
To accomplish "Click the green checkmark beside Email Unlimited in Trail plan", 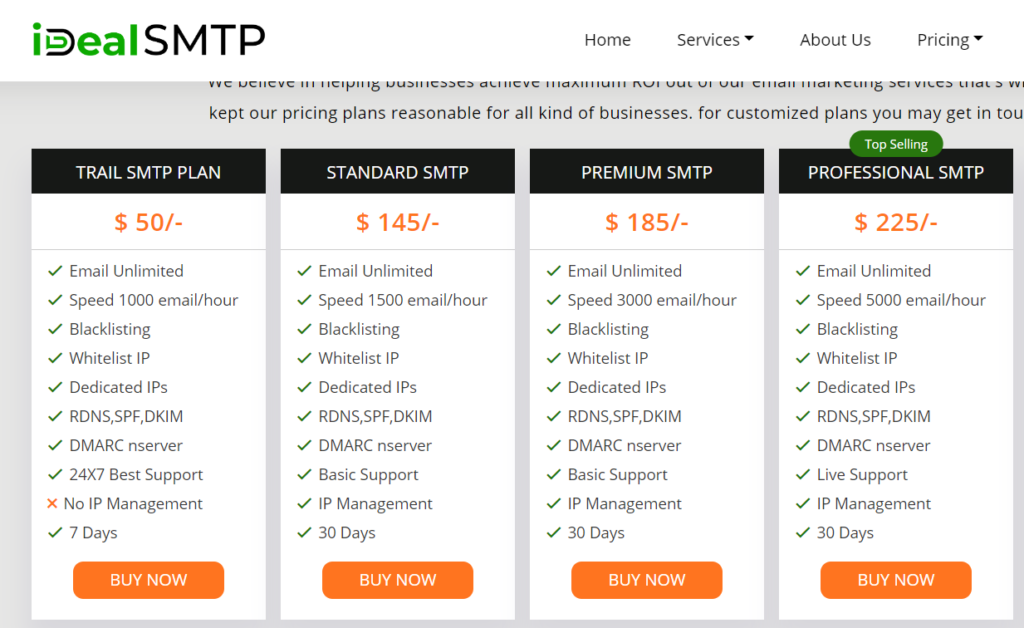I will click(x=54, y=271).
